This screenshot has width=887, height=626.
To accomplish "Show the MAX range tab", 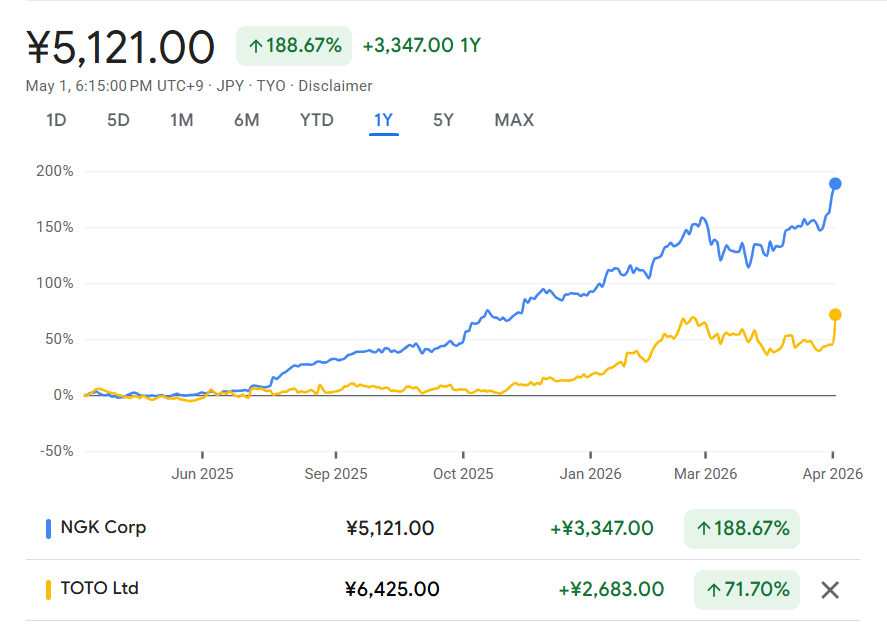I will pos(514,120).
